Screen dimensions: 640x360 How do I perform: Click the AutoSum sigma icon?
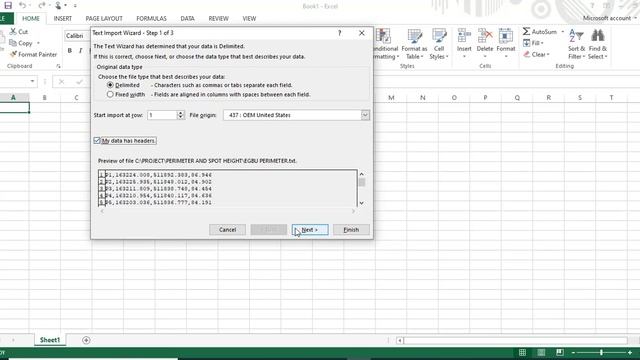[527, 31]
